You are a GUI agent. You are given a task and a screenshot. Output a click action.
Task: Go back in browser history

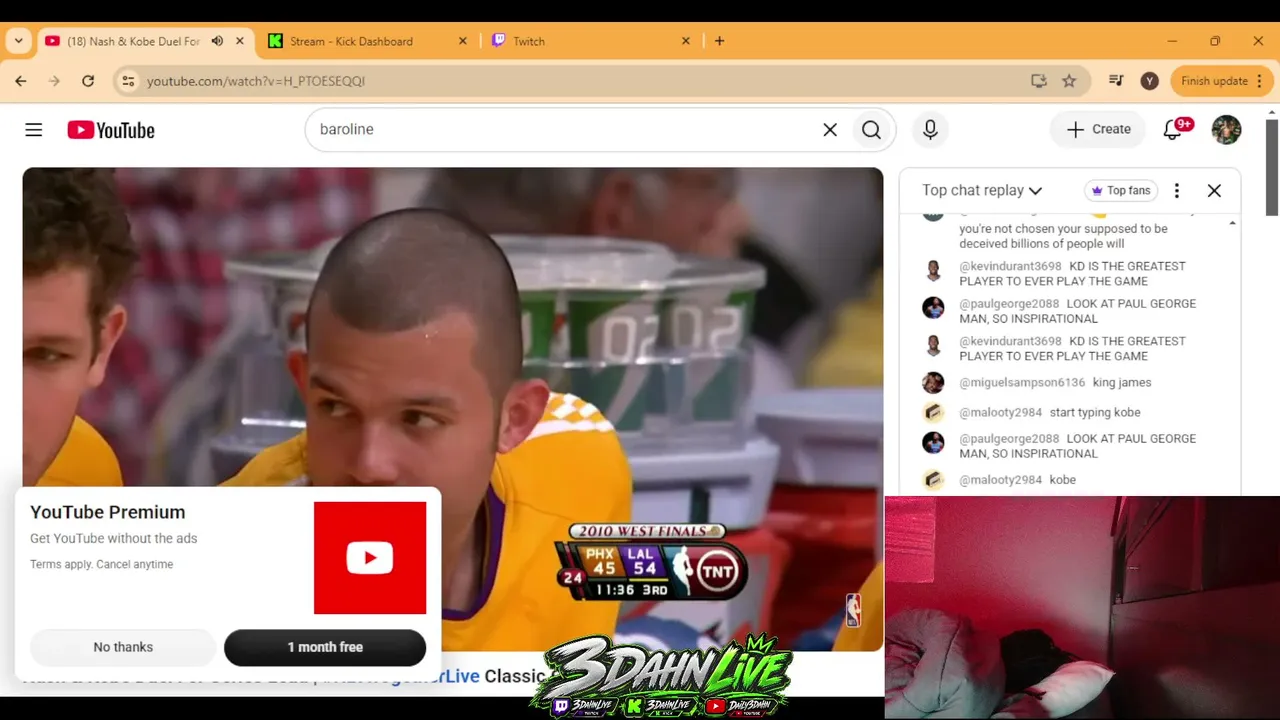click(x=21, y=81)
